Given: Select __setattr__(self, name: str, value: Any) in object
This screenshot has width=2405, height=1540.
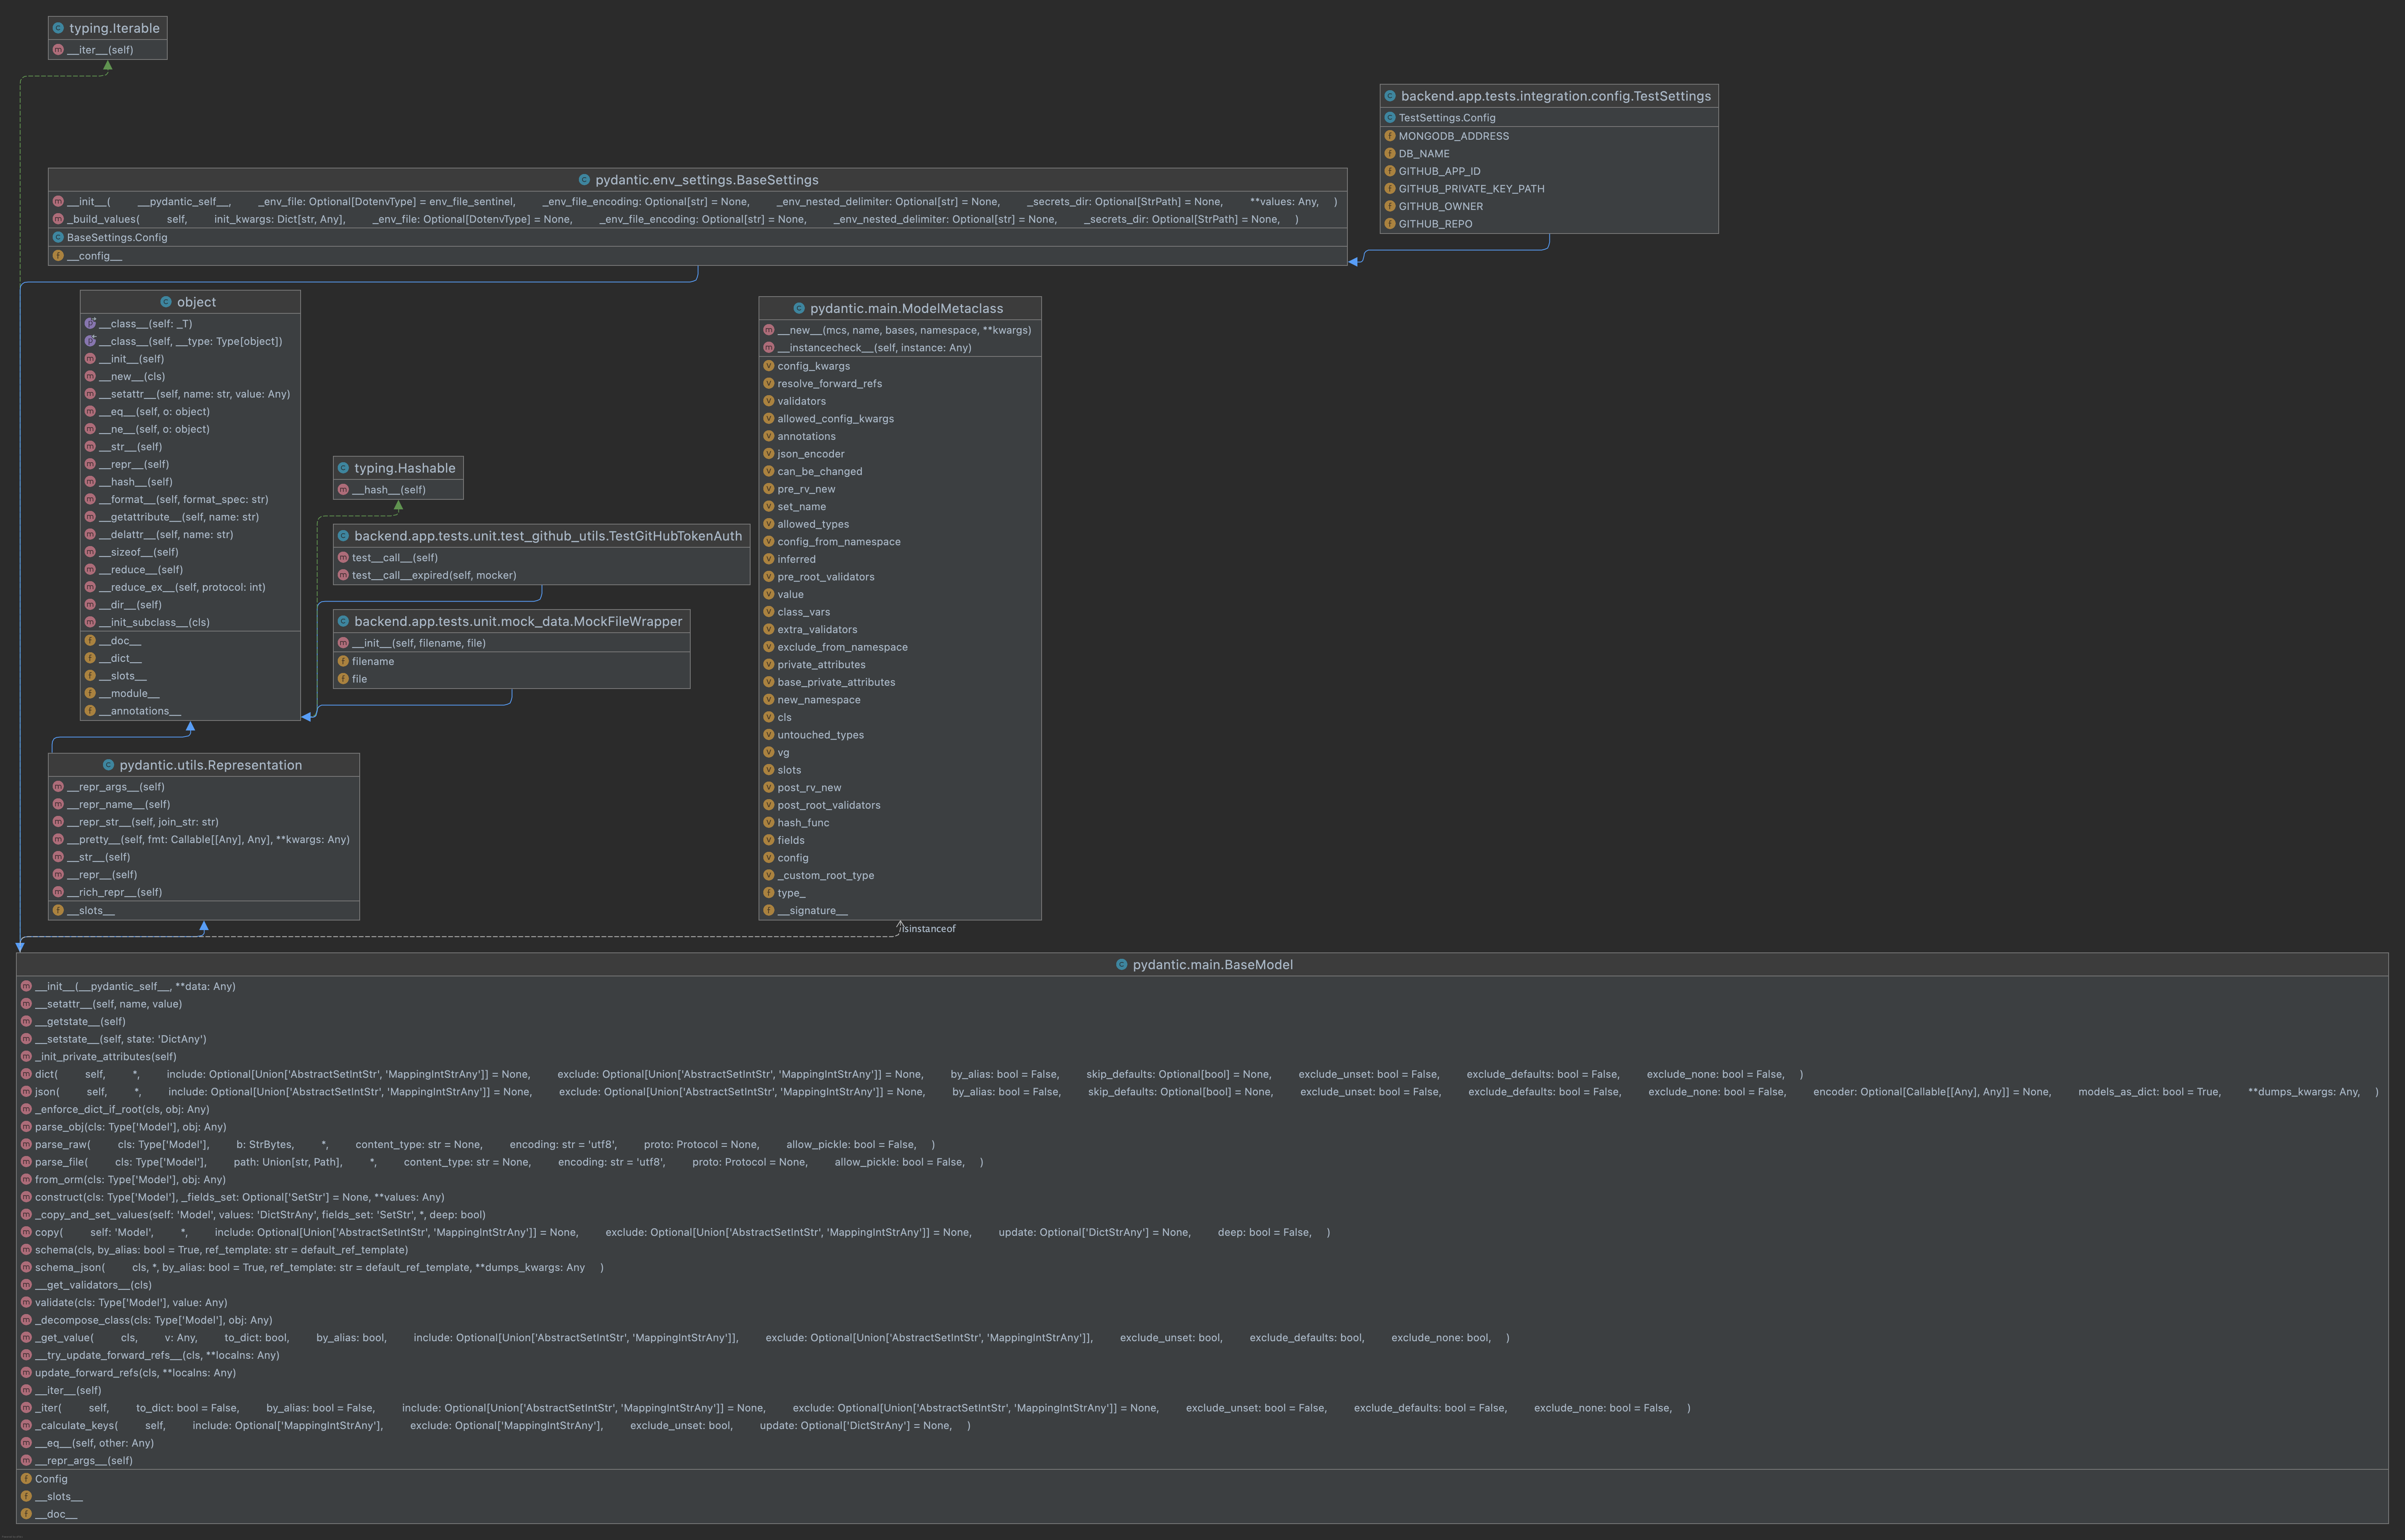Looking at the screenshot, I should (195, 394).
